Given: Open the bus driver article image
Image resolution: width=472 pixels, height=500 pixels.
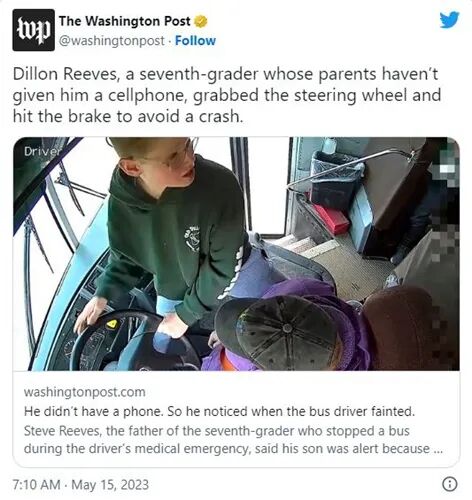Looking at the screenshot, I should [236, 254].
